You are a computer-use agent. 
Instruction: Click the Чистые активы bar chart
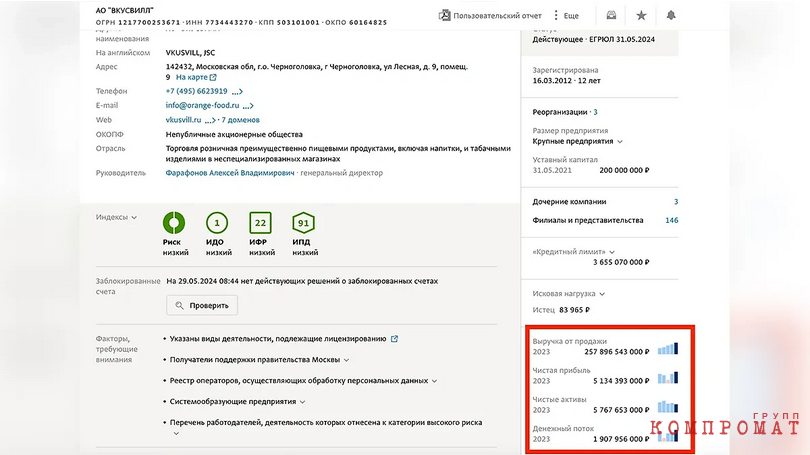point(667,406)
